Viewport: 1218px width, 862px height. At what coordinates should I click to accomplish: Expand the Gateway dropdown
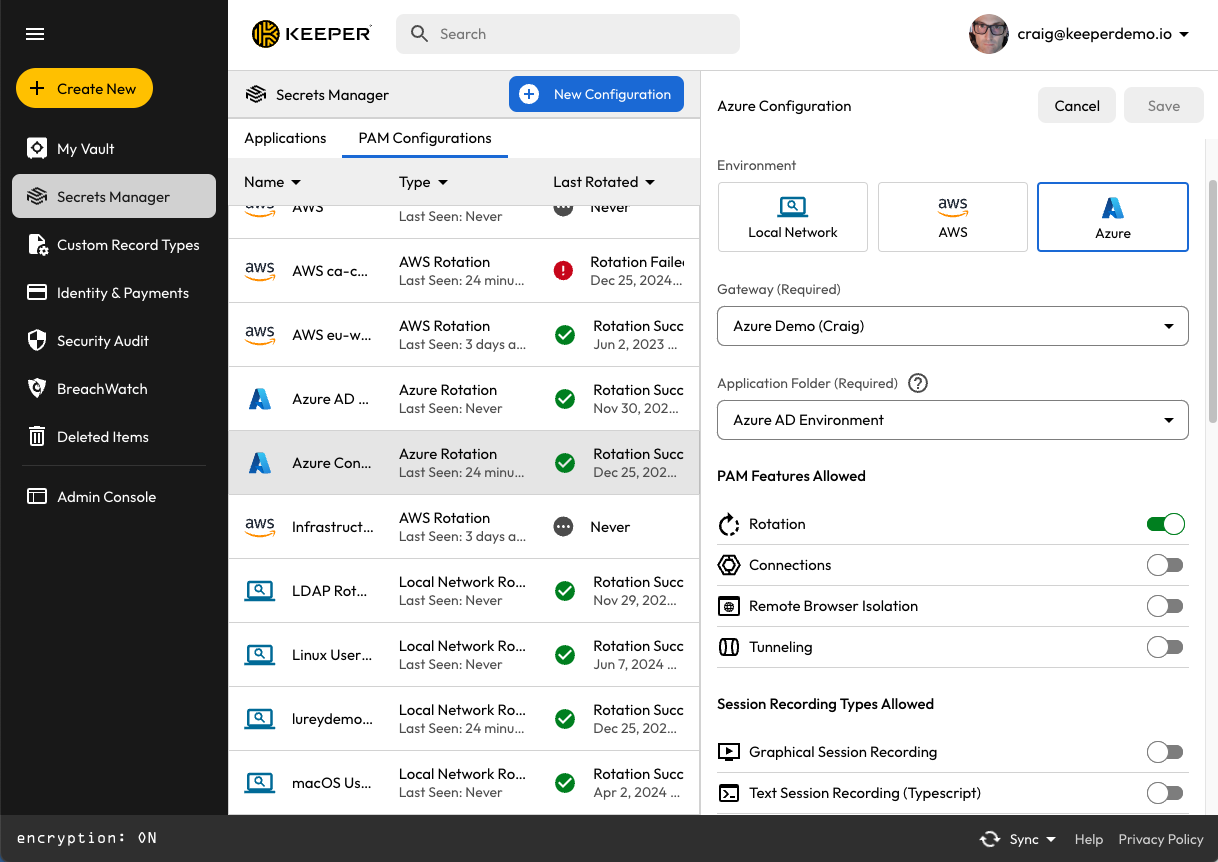coord(952,326)
